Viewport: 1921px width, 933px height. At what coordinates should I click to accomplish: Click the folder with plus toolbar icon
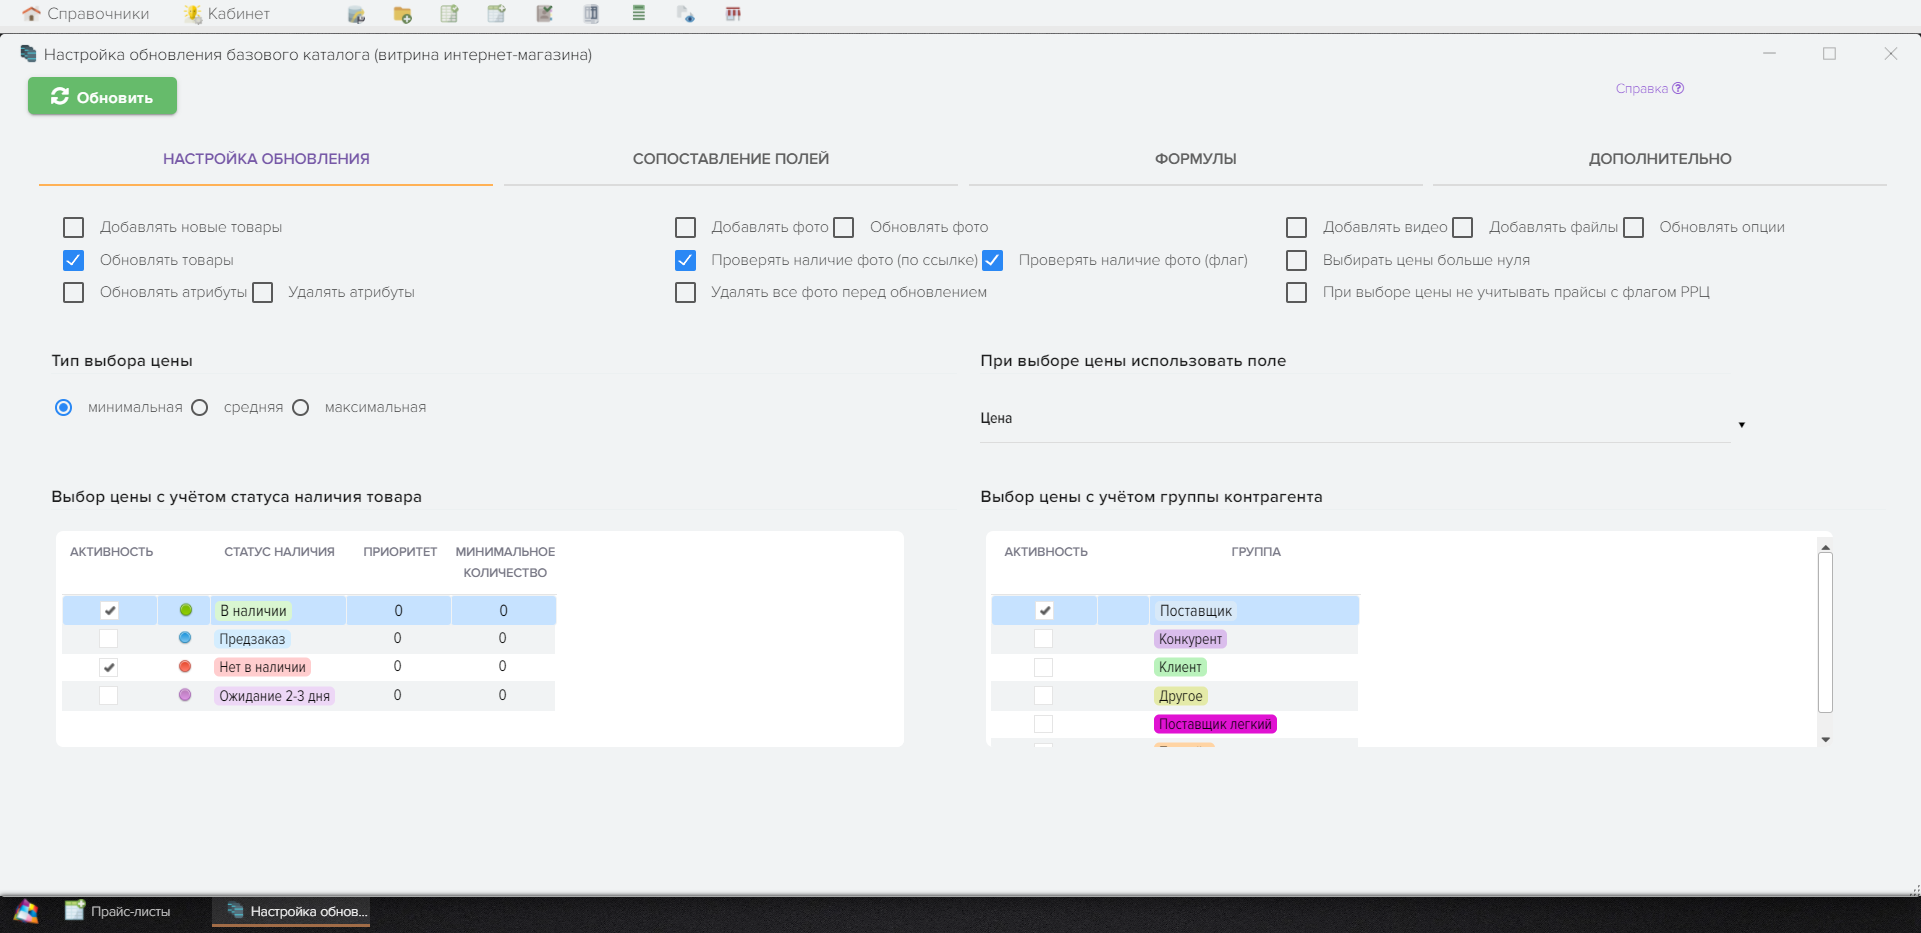coord(403,14)
